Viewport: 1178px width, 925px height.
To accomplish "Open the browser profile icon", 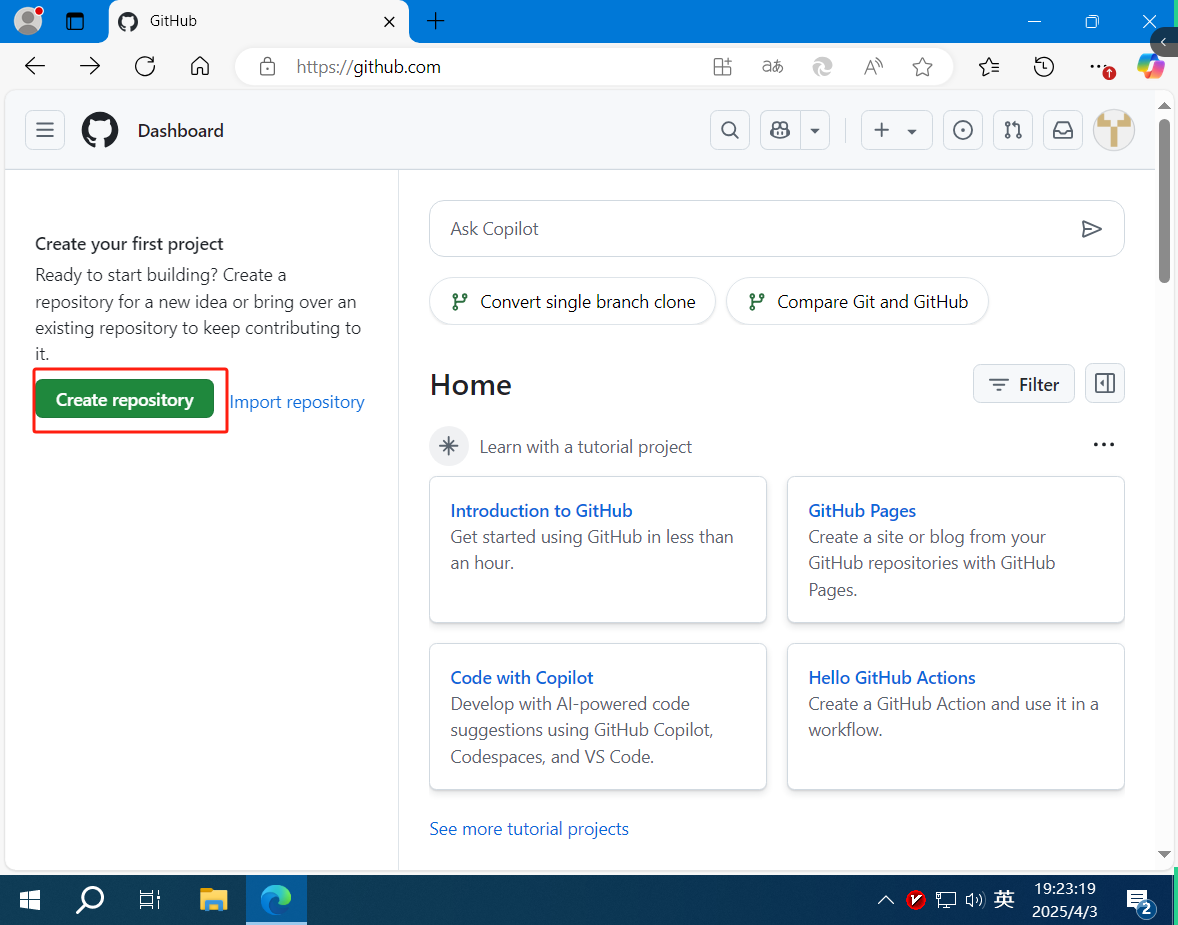I will tap(29, 20).
